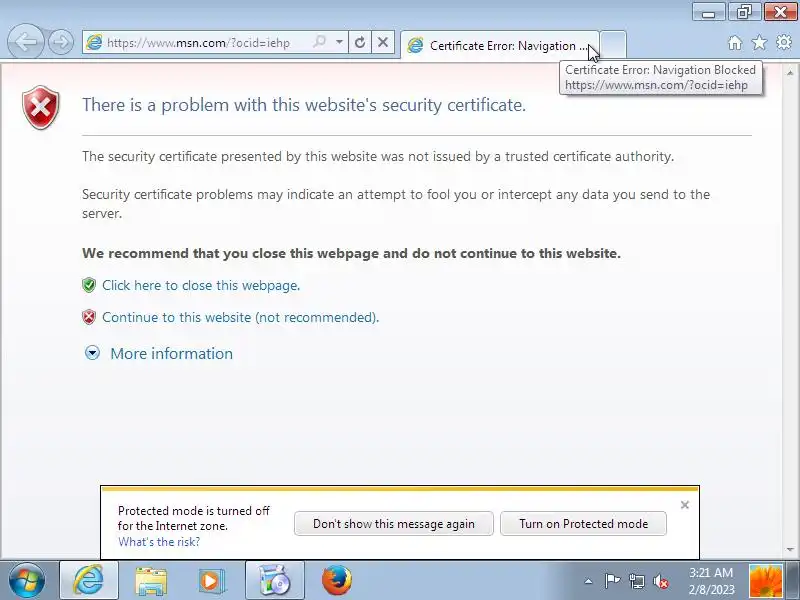The height and width of the screenshot is (600, 800).
Task: Click the network tray icon
Action: tap(636, 581)
